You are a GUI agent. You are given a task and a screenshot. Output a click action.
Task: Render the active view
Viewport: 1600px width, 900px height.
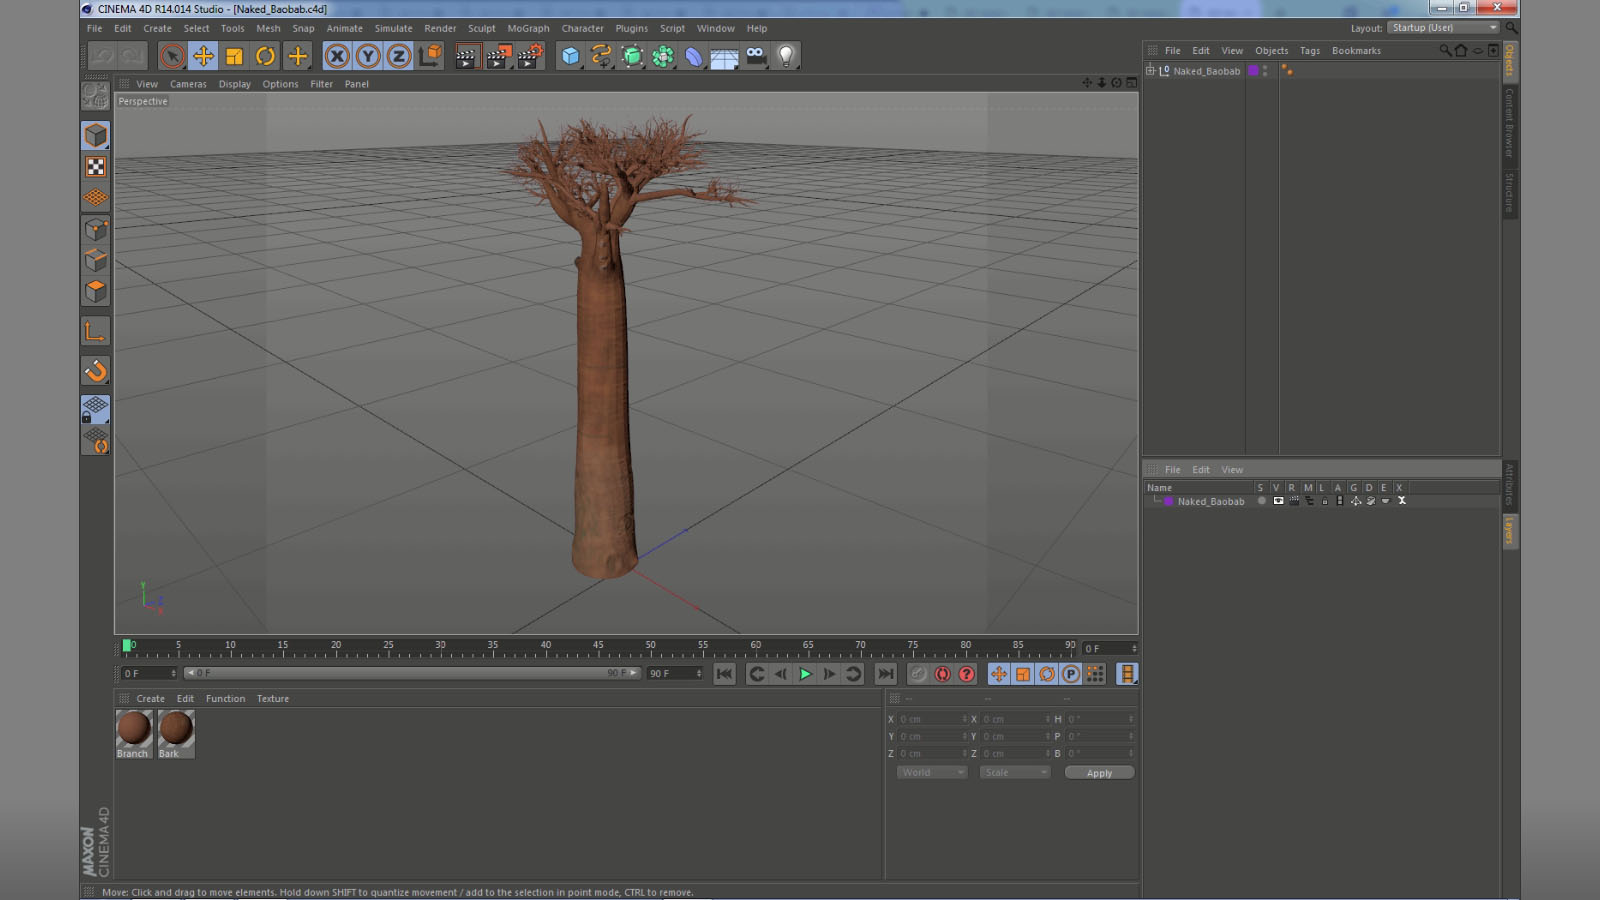pyautogui.click(x=466, y=56)
